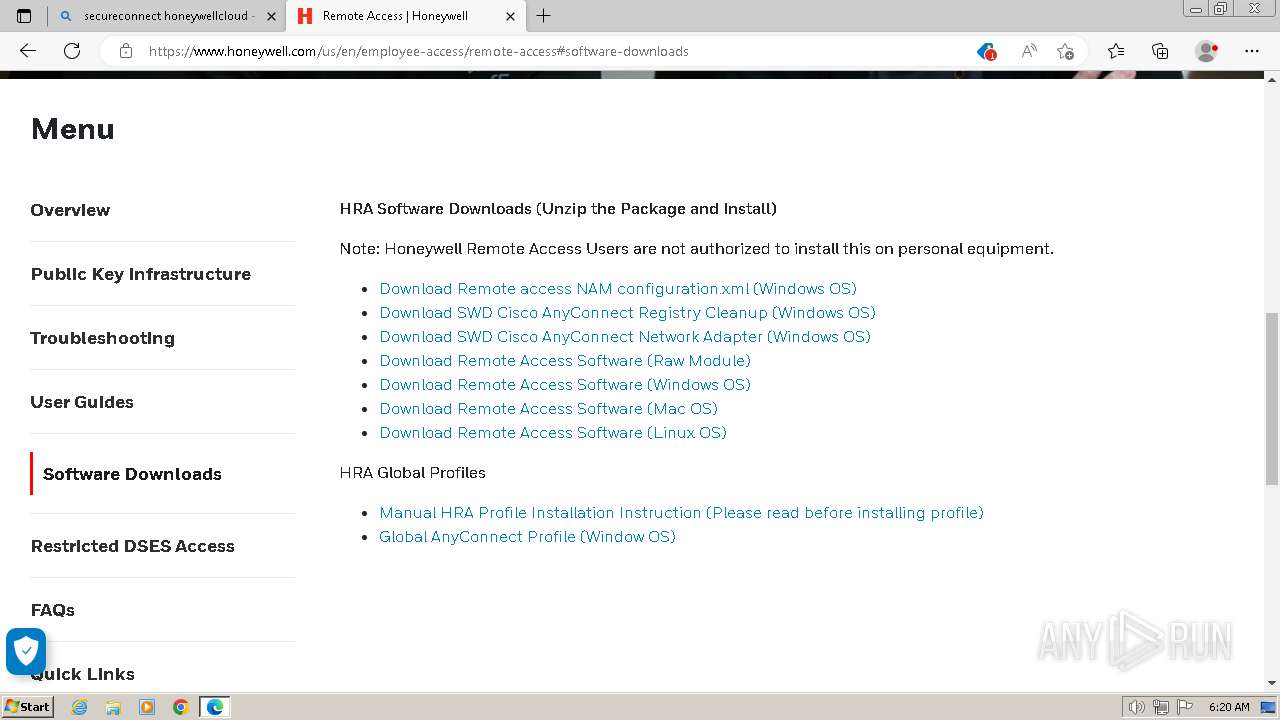Screen dimensions: 1280x720
Task: Click the address bar URL field
Action: pos(419,51)
